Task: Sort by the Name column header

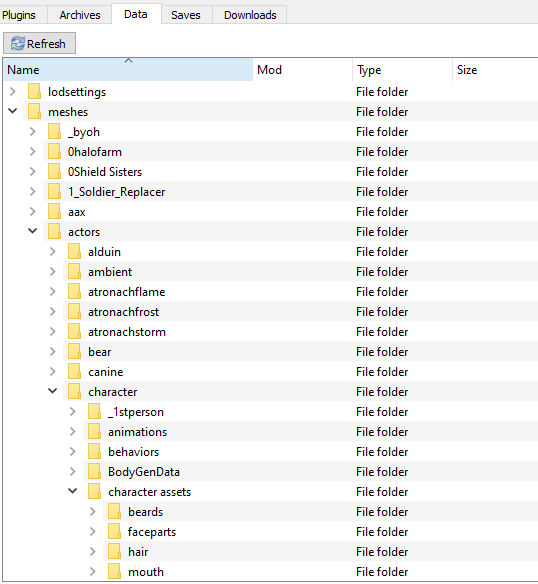Action: point(128,70)
